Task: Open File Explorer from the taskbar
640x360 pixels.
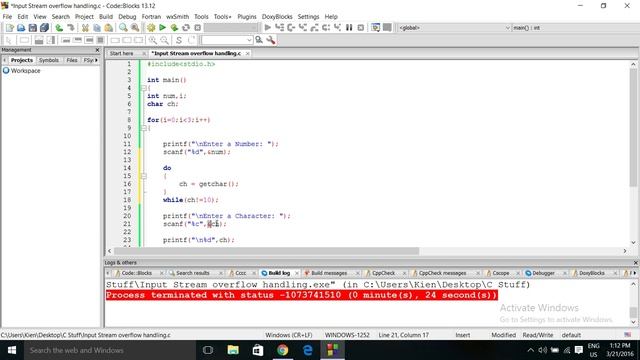Action: point(233,350)
